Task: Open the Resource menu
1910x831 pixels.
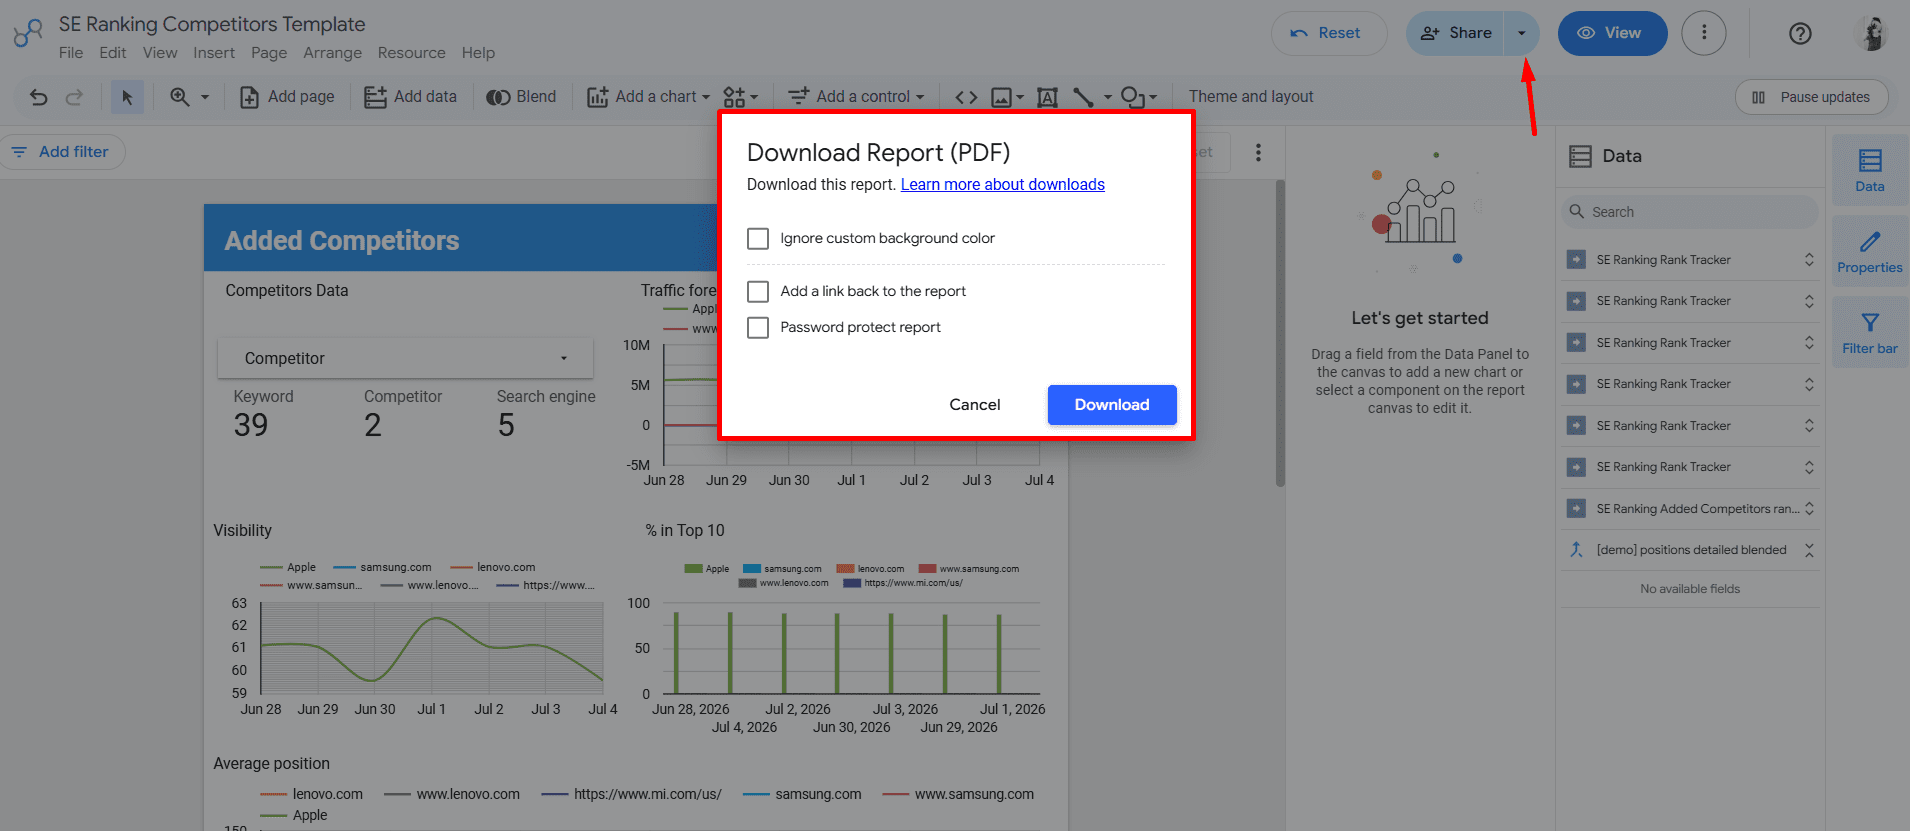Action: [x=412, y=53]
